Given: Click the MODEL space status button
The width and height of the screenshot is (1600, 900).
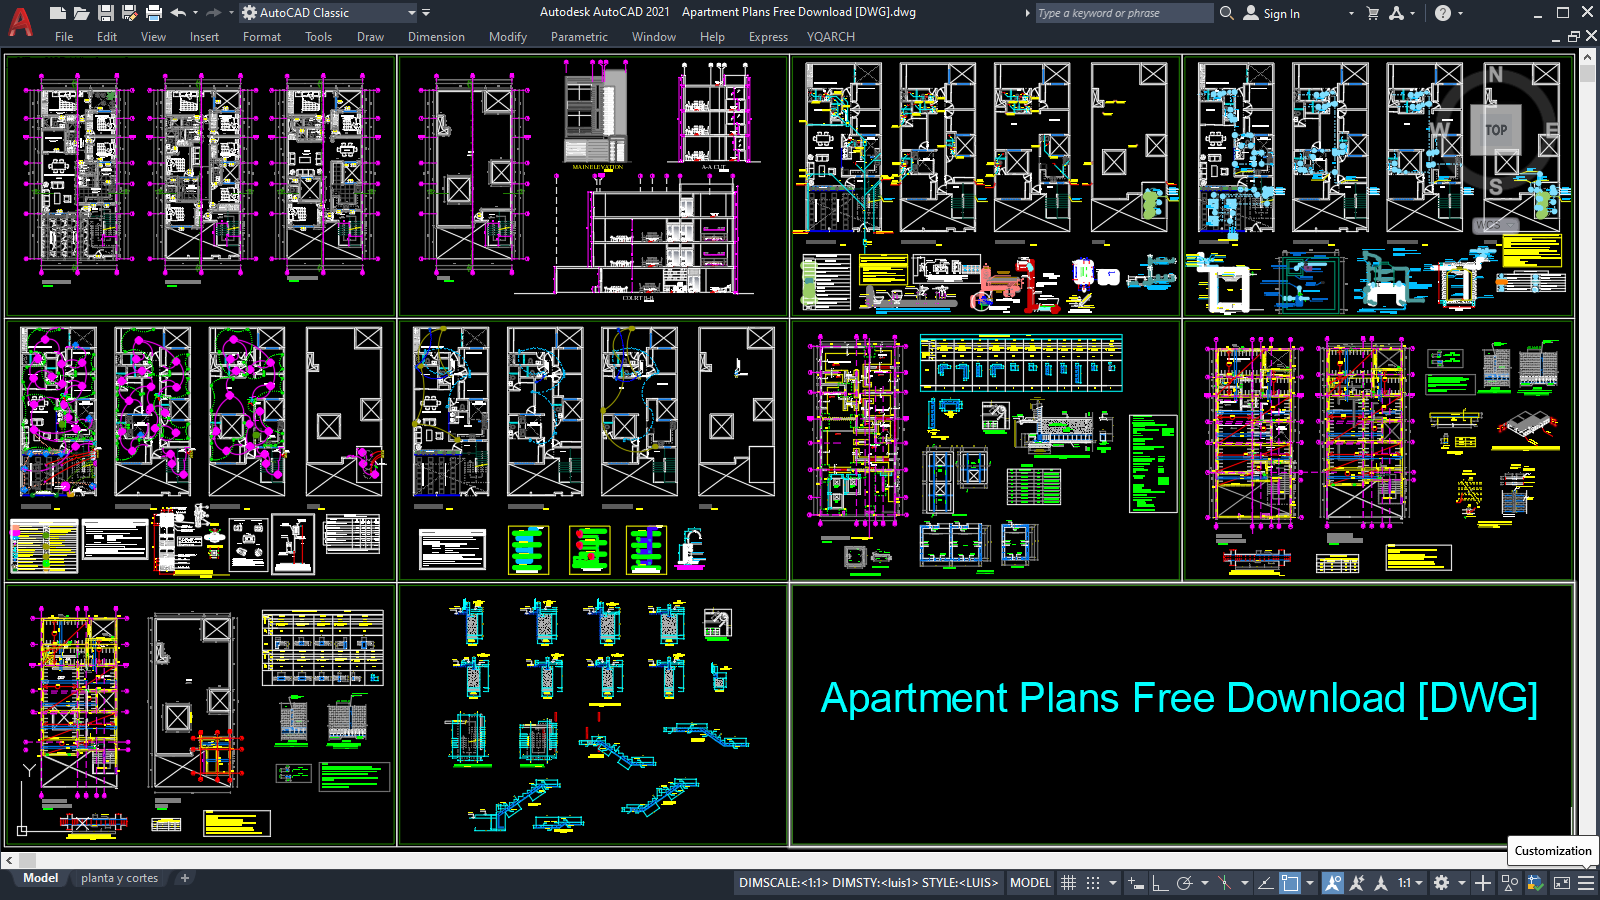Looking at the screenshot, I should [1030, 883].
